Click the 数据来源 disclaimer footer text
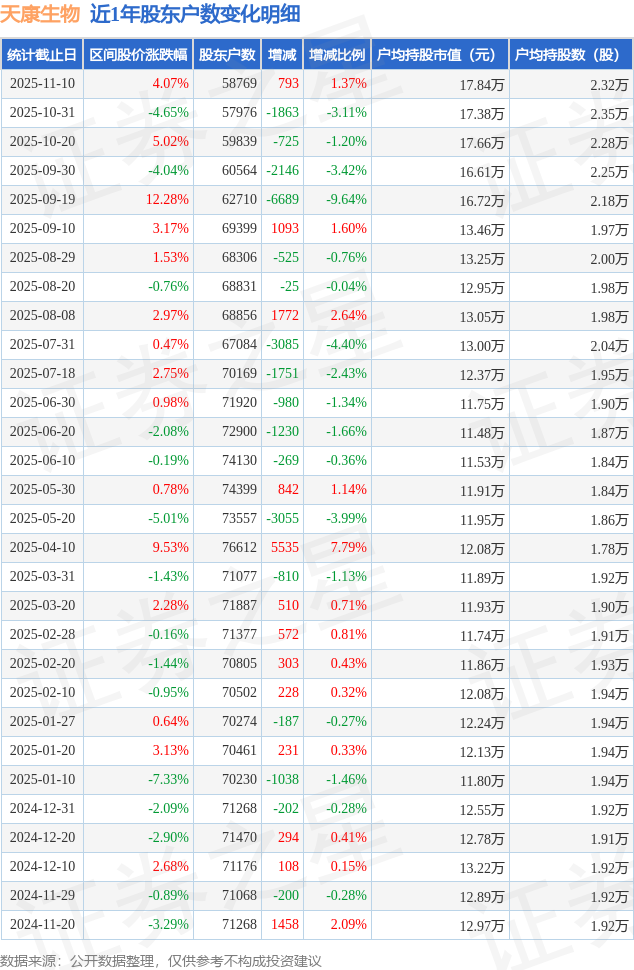The image size is (634, 970). [x=162, y=961]
